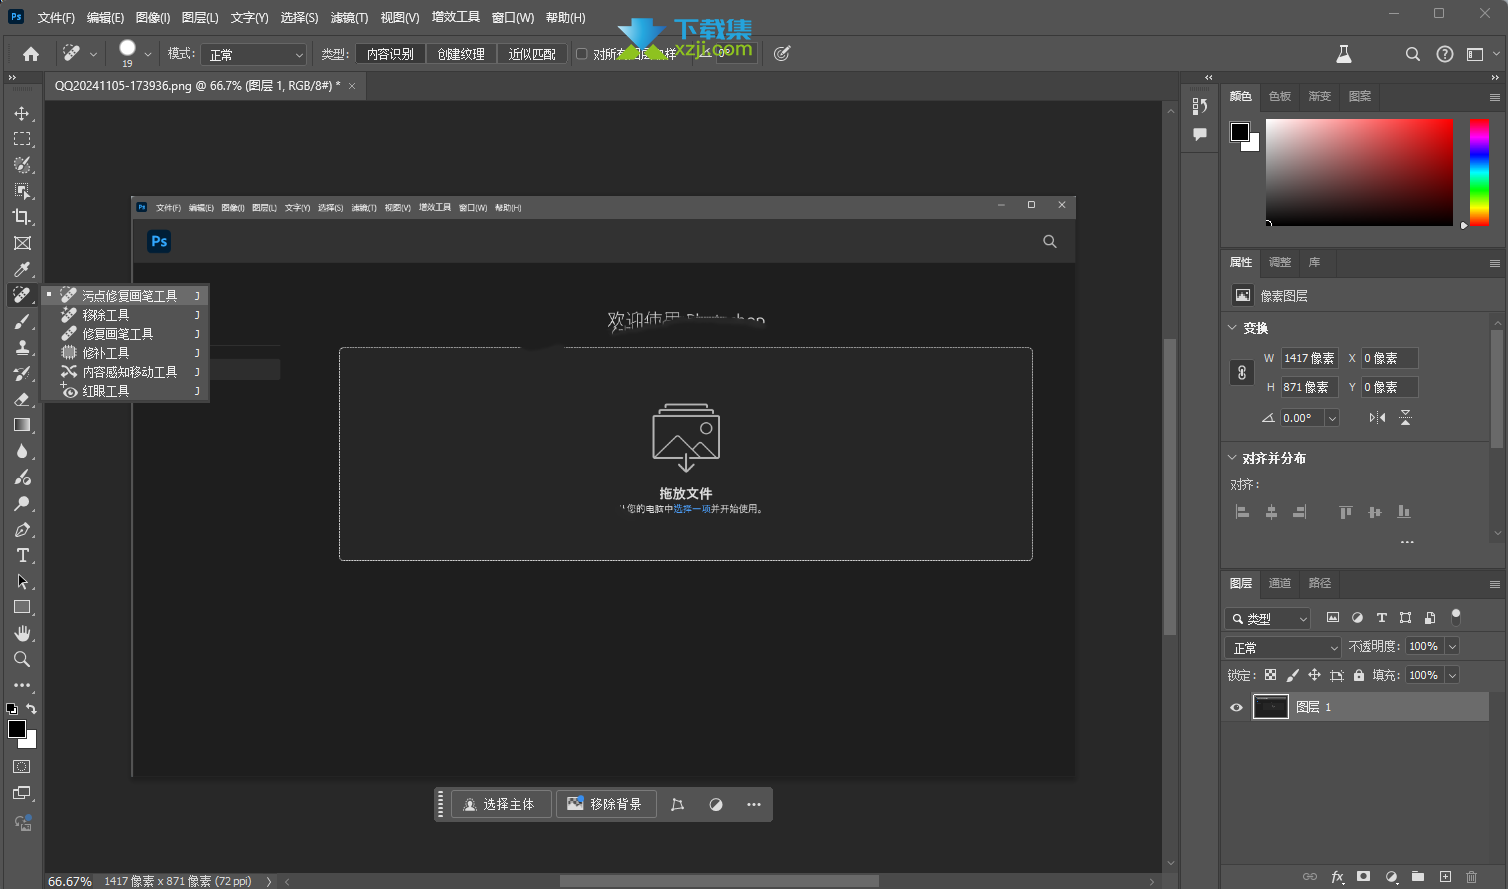Select the Pen tool
This screenshot has height=889, width=1508.
(22, 530)
